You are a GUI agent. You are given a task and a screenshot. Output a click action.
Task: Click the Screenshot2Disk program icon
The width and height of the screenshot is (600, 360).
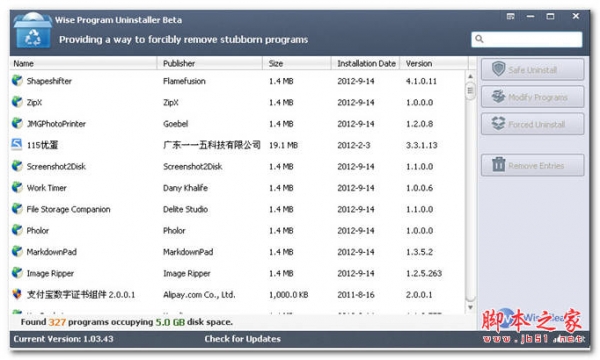point(17,166)
